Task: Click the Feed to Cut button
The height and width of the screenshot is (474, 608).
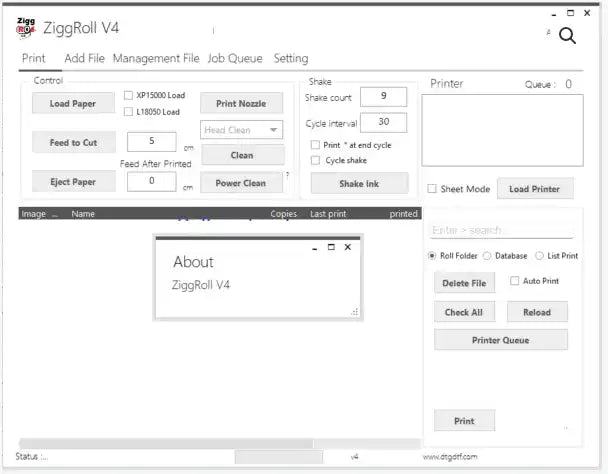Action: coord(73,142)
